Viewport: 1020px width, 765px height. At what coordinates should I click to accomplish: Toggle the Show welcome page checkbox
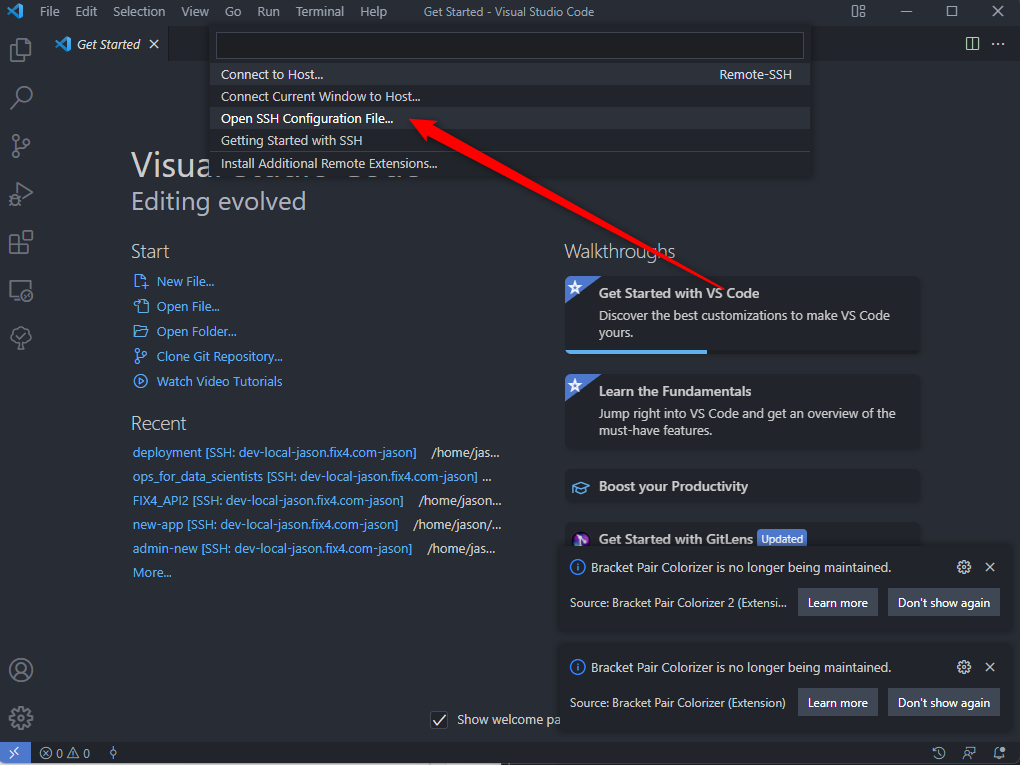click(439, 719)
